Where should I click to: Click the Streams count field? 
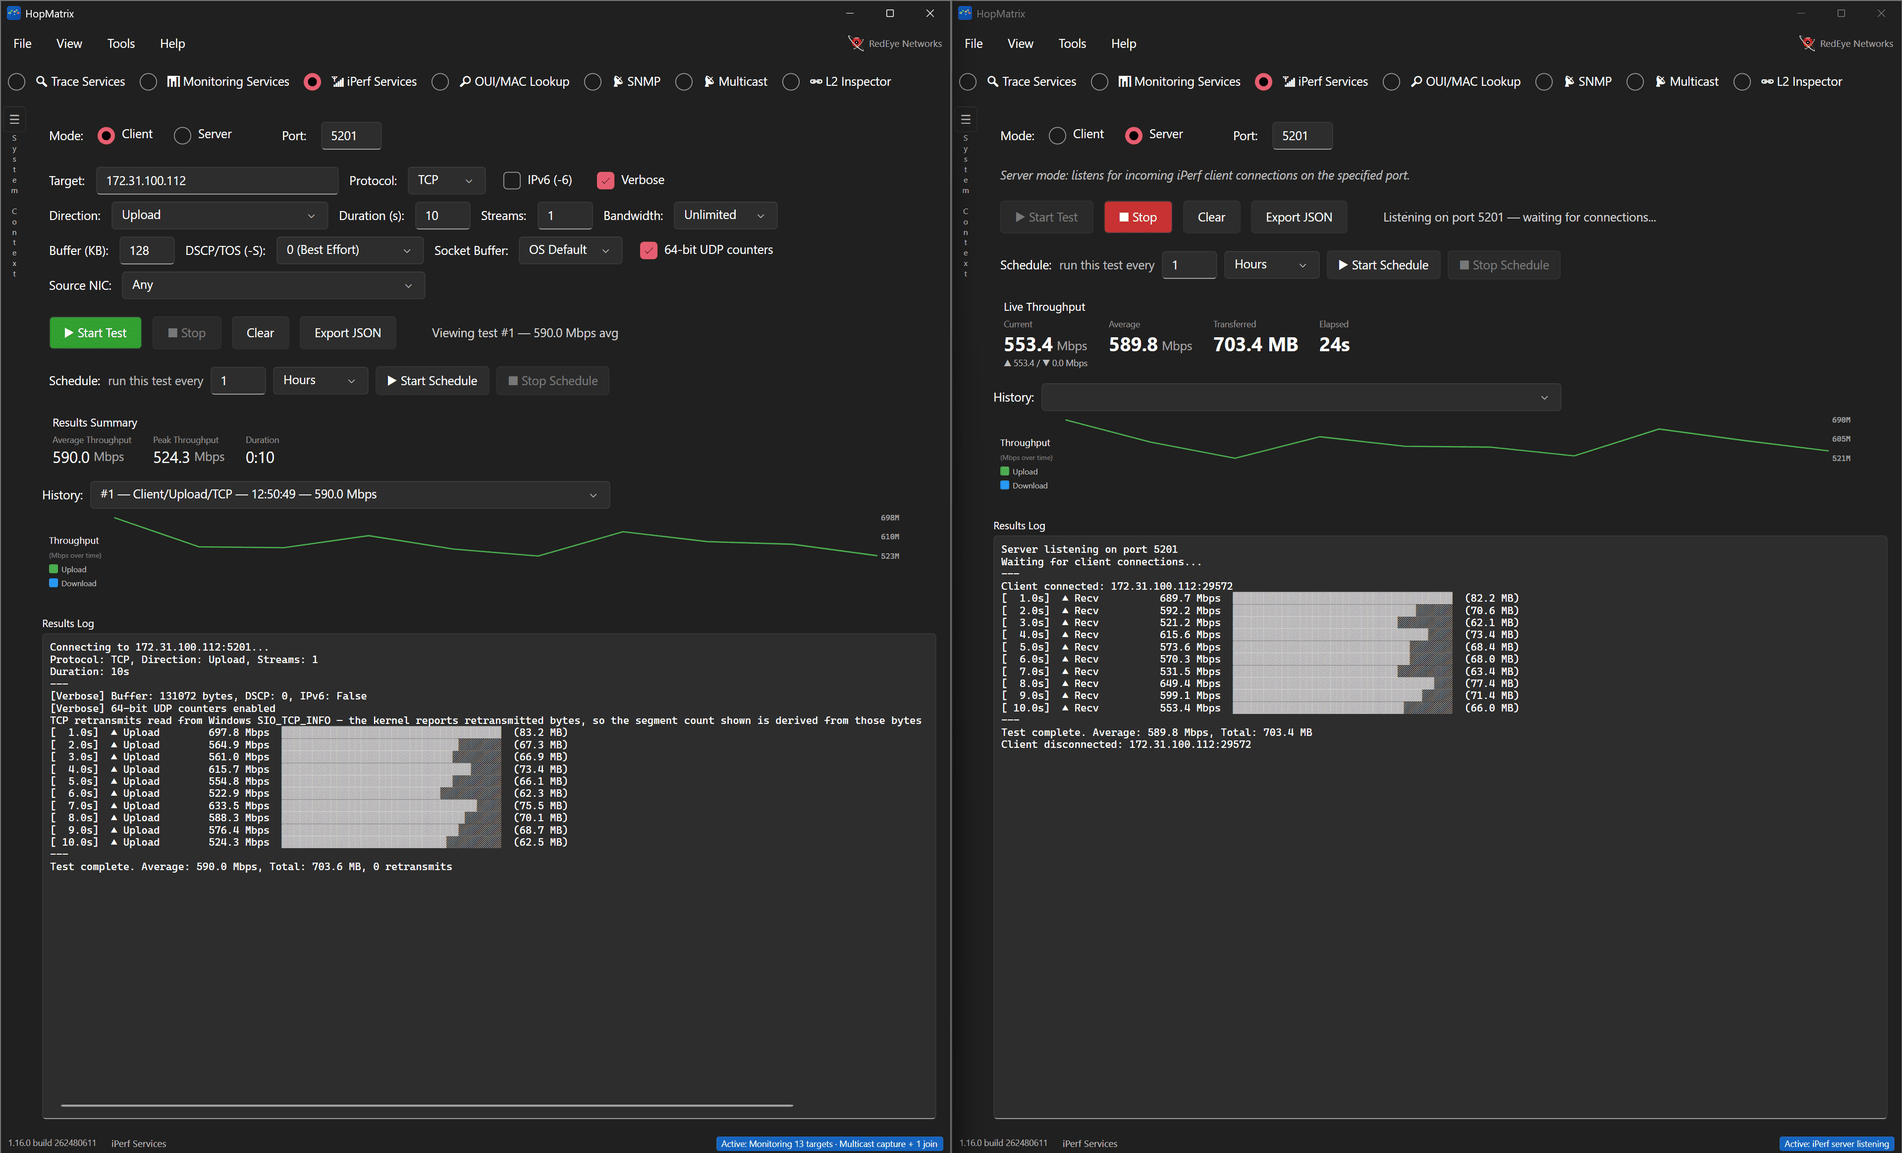coord(564,215)
